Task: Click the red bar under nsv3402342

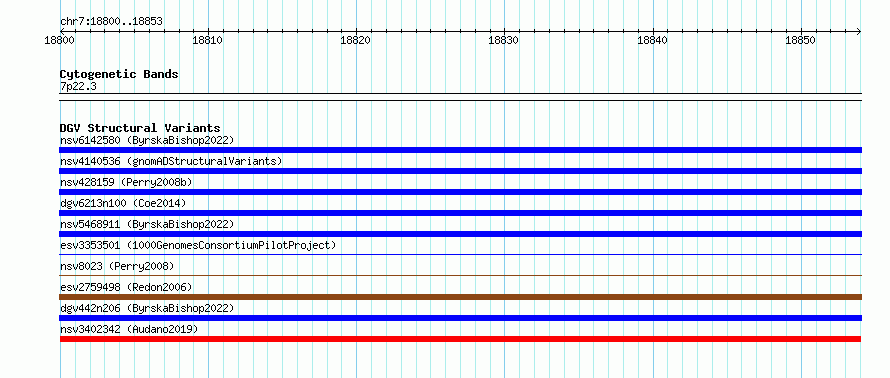Action: coord(460,339)
